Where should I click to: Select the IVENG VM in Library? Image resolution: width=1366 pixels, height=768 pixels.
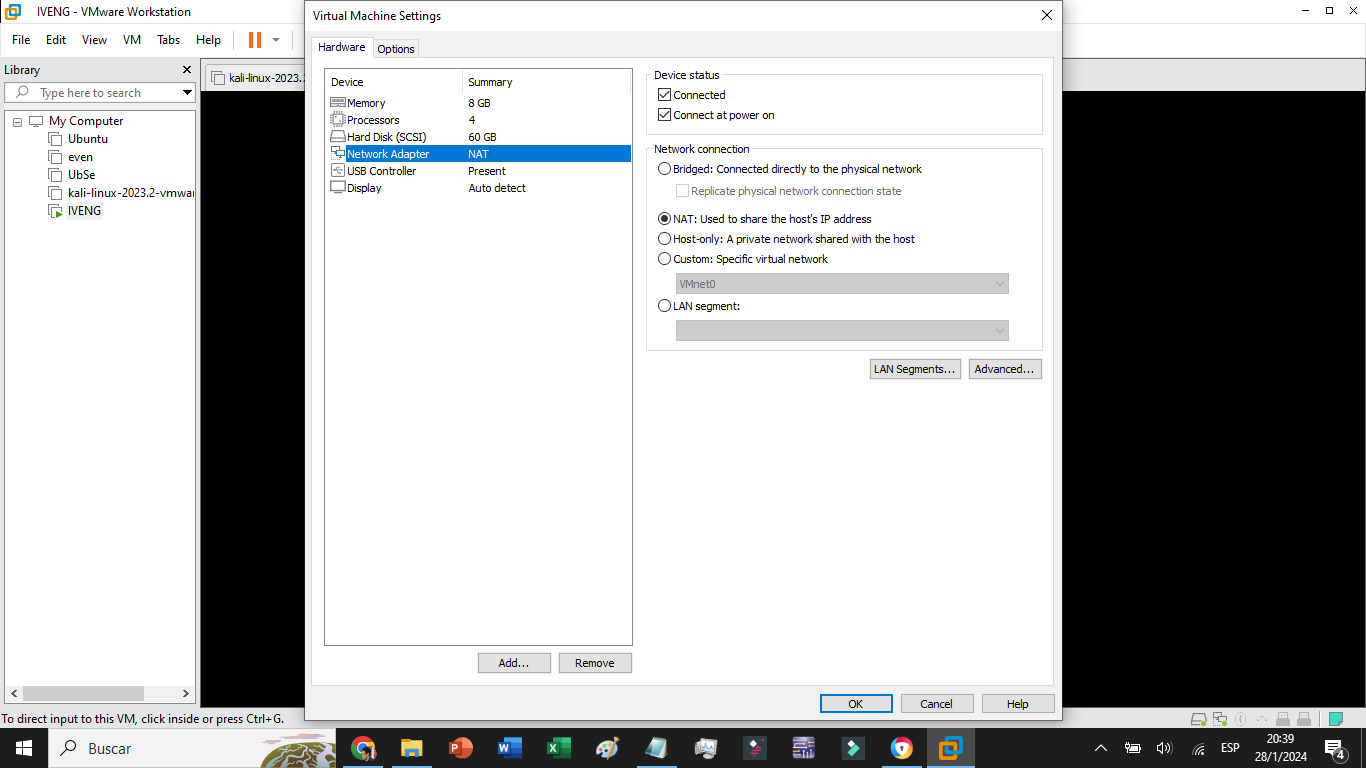(x=84, y=211)
